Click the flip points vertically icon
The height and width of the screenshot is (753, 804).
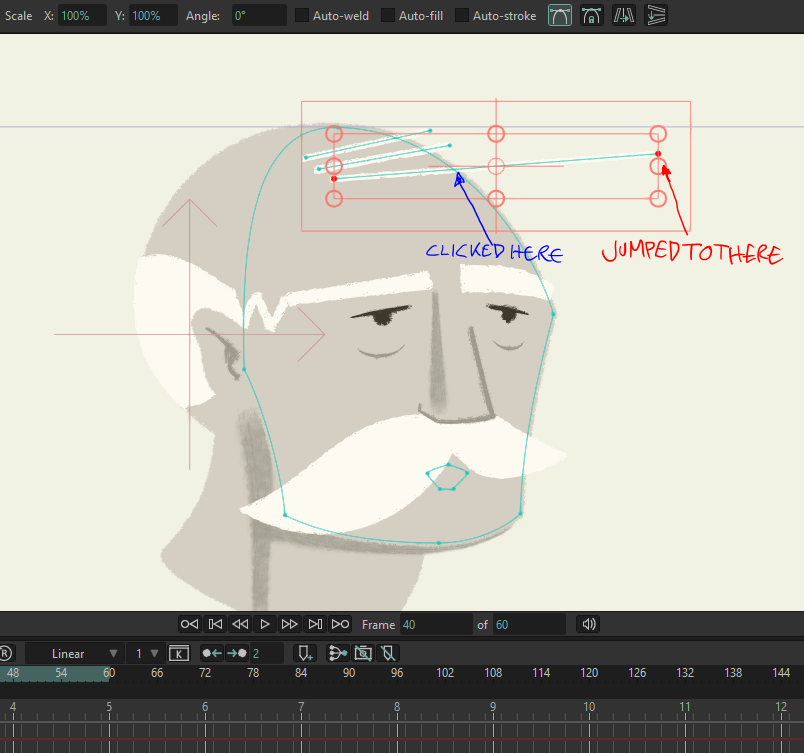point(656,15)
